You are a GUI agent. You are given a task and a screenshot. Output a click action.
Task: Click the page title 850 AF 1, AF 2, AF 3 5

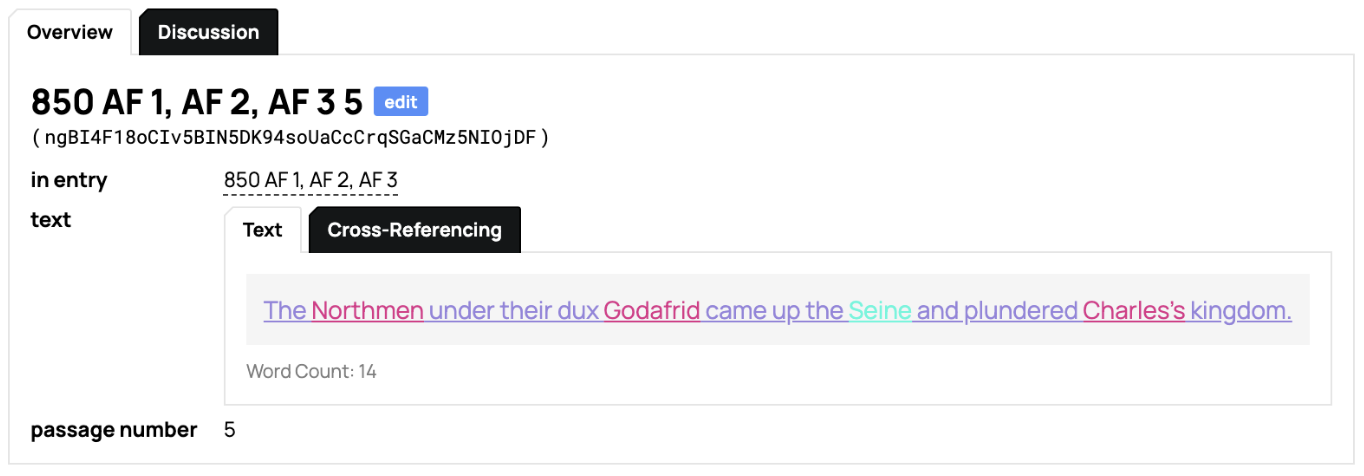coord(196,102)
